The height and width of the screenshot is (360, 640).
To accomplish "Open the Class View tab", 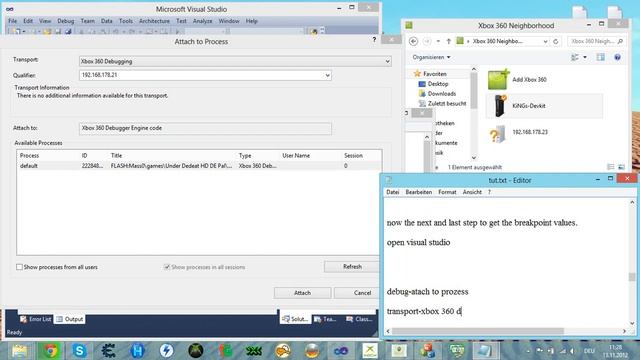I will pyautogui.click(x=359, y=319).
